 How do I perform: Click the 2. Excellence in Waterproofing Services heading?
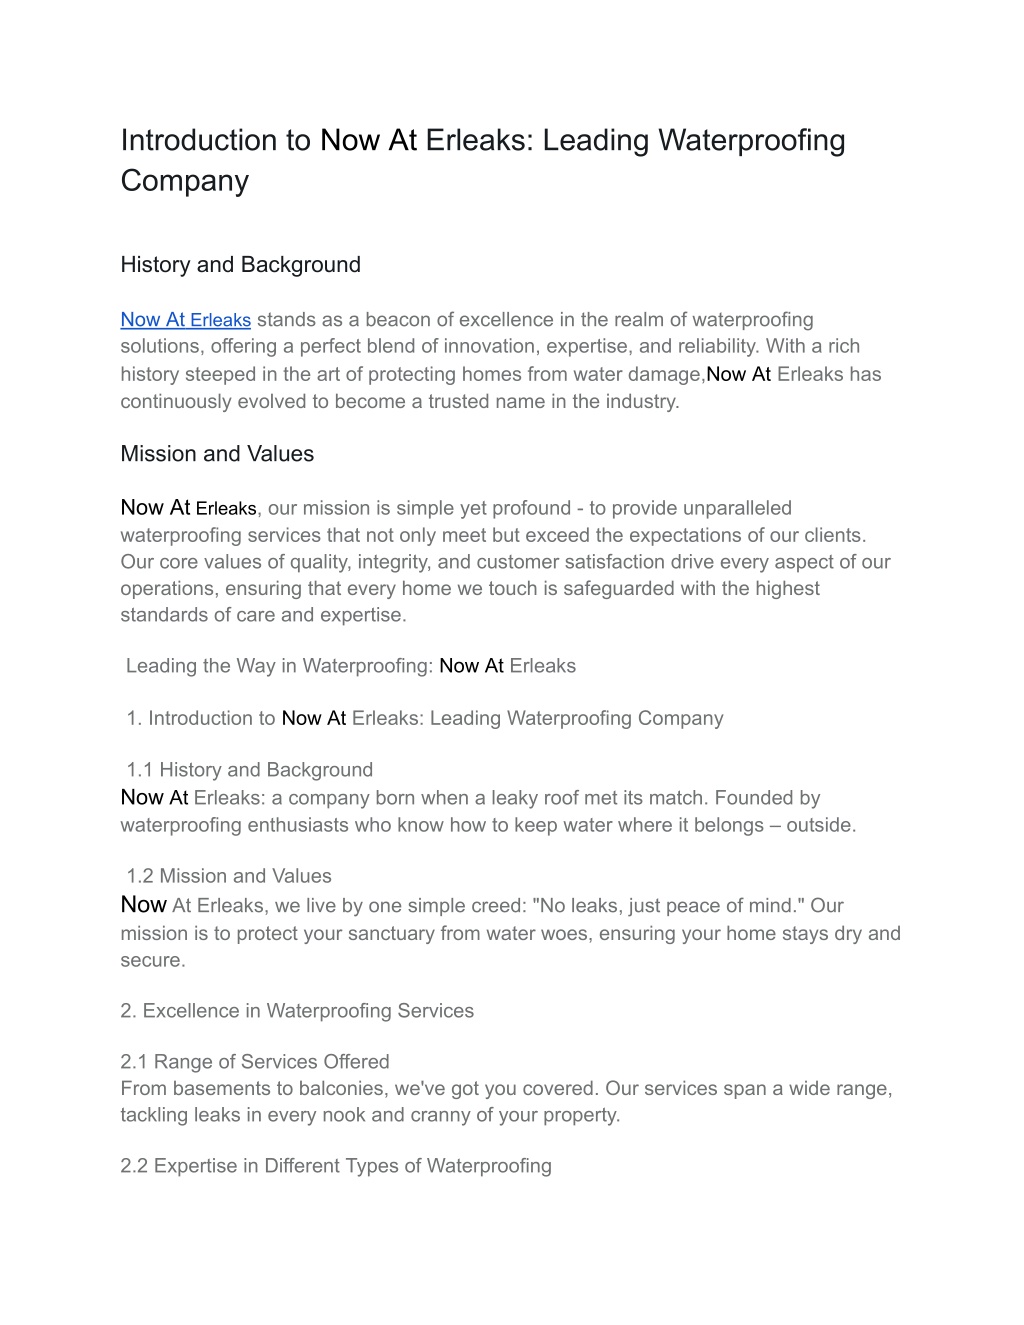pyautogui.click(x=297, y=1011)
